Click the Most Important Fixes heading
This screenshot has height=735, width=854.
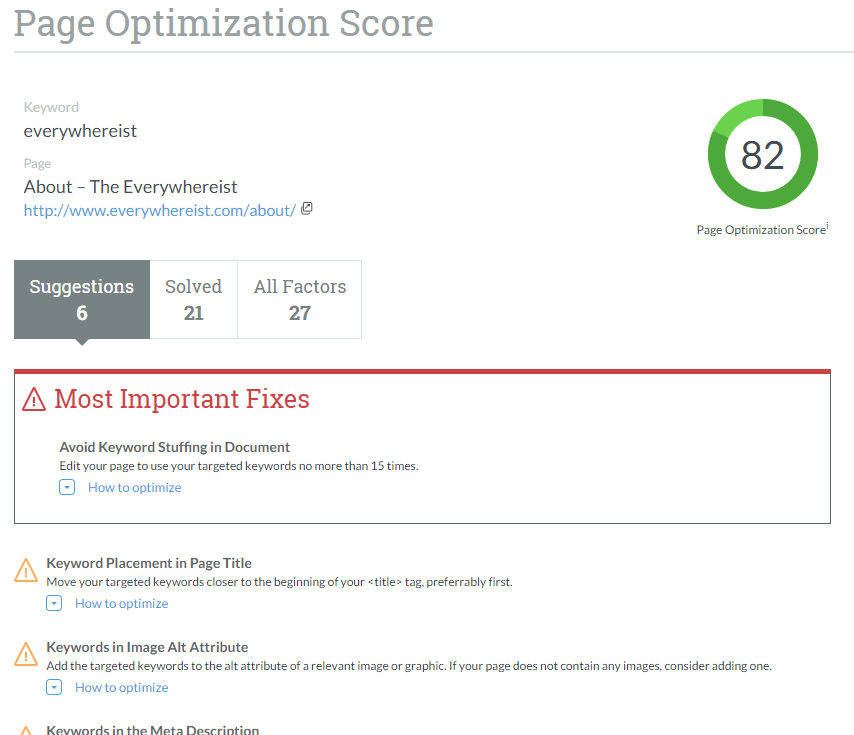pyautogui.click(x=181, y=399)
